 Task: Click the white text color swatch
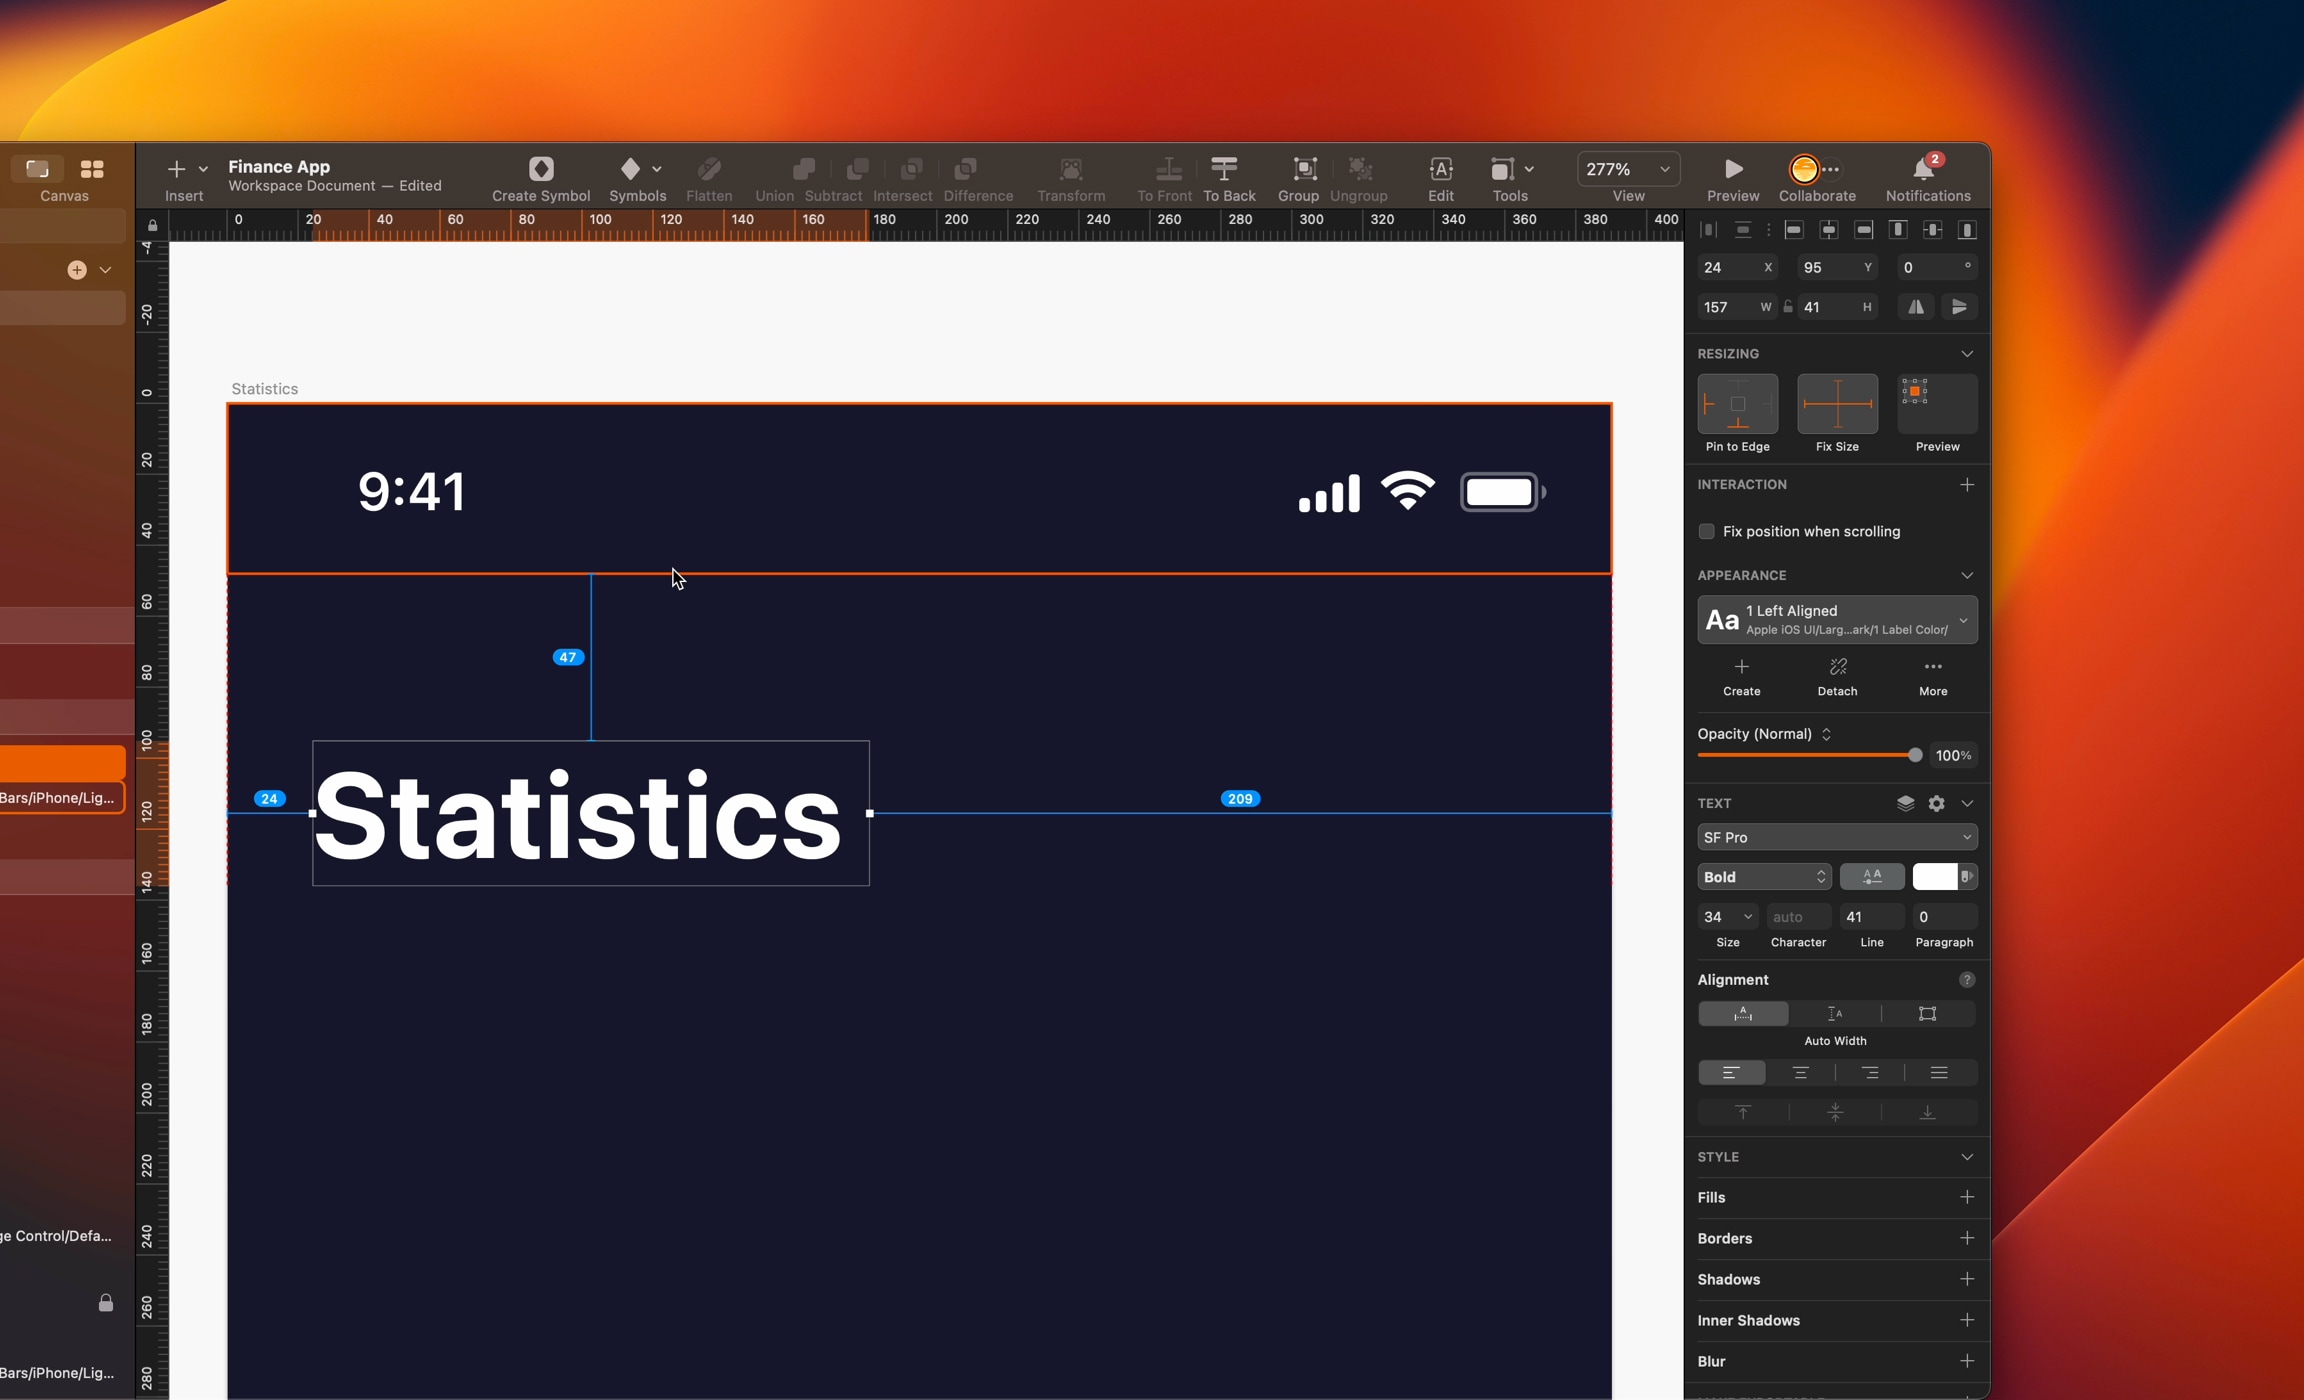point(1934,877)
